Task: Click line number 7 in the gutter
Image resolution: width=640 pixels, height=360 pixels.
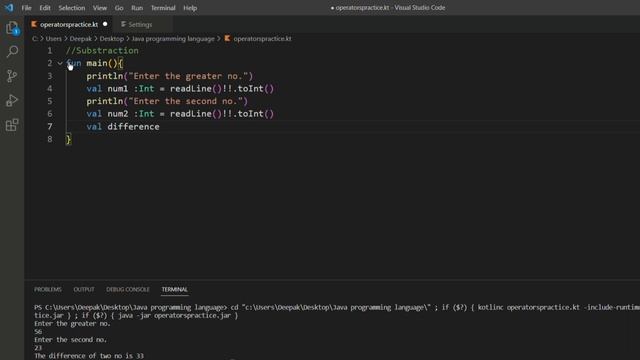Action: pyautogui.click(x=50, y=127)
